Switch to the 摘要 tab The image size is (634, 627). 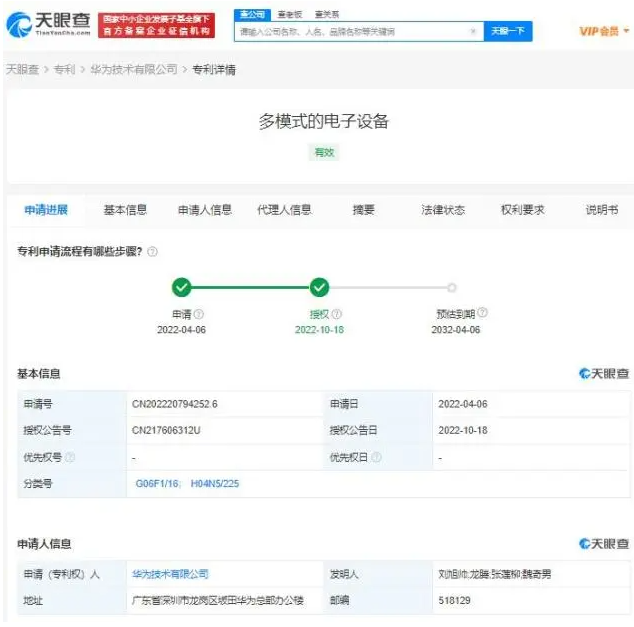tap(363, 210)
